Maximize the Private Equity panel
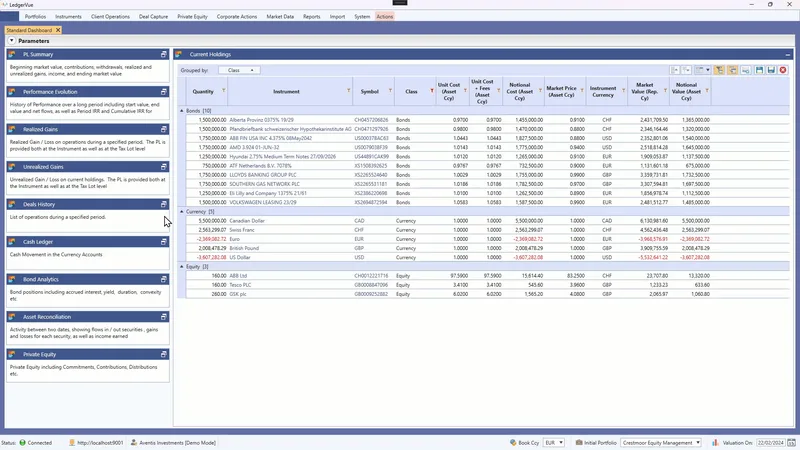The width and height of the screenshot is (800, 450). coord(163,354)
